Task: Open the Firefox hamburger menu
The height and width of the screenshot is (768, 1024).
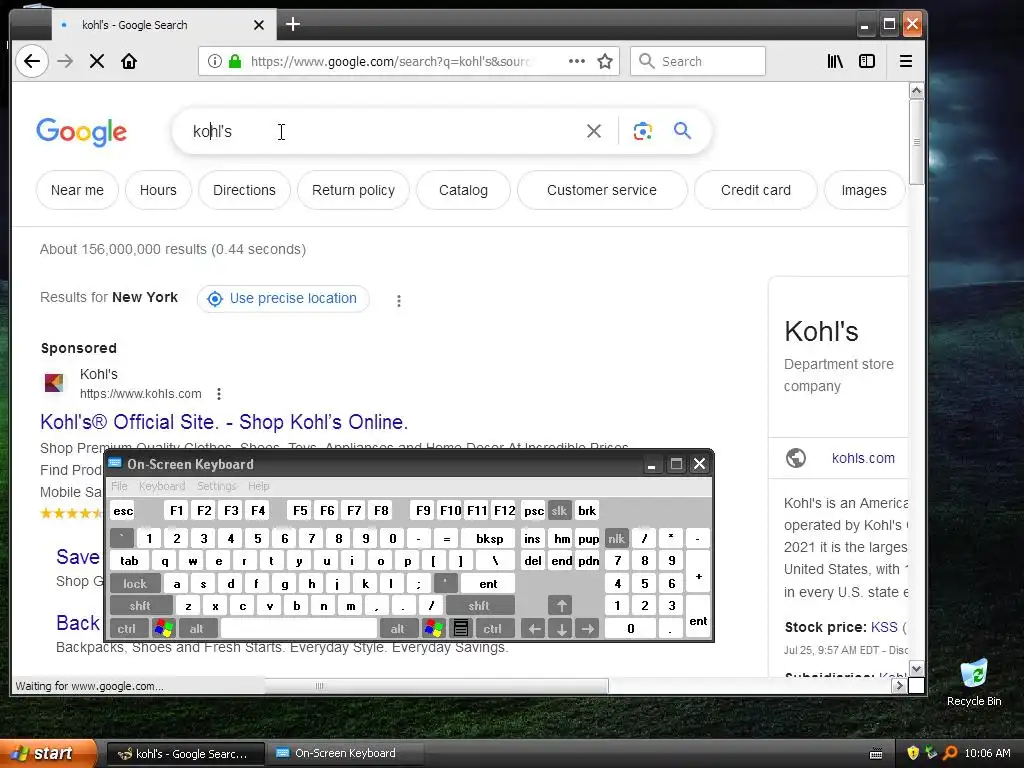Action: coord(906,61)
